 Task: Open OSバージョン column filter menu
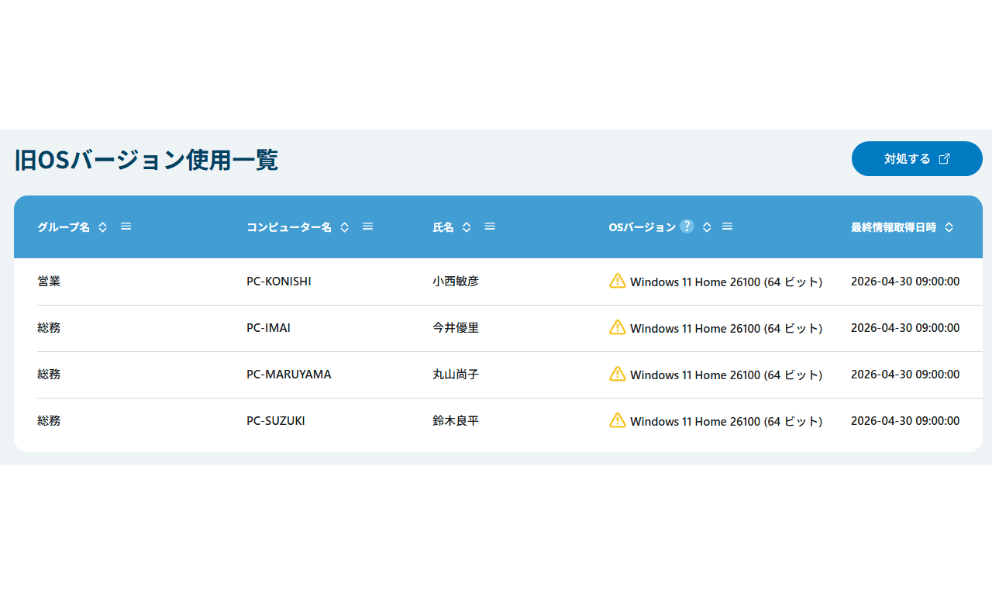click(x=728, y=226)
